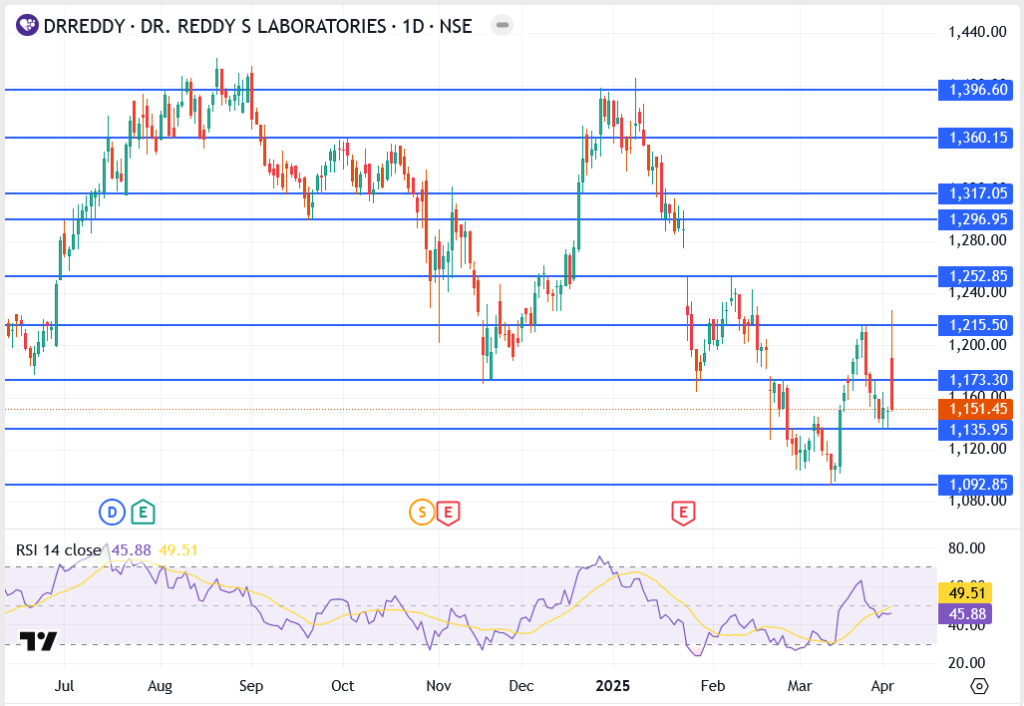Viewport: 1024px width, 706px height.
Task: Click the 1,252.85 horizontal line price label
Action: pyautogui.click(x=976, y=275)
